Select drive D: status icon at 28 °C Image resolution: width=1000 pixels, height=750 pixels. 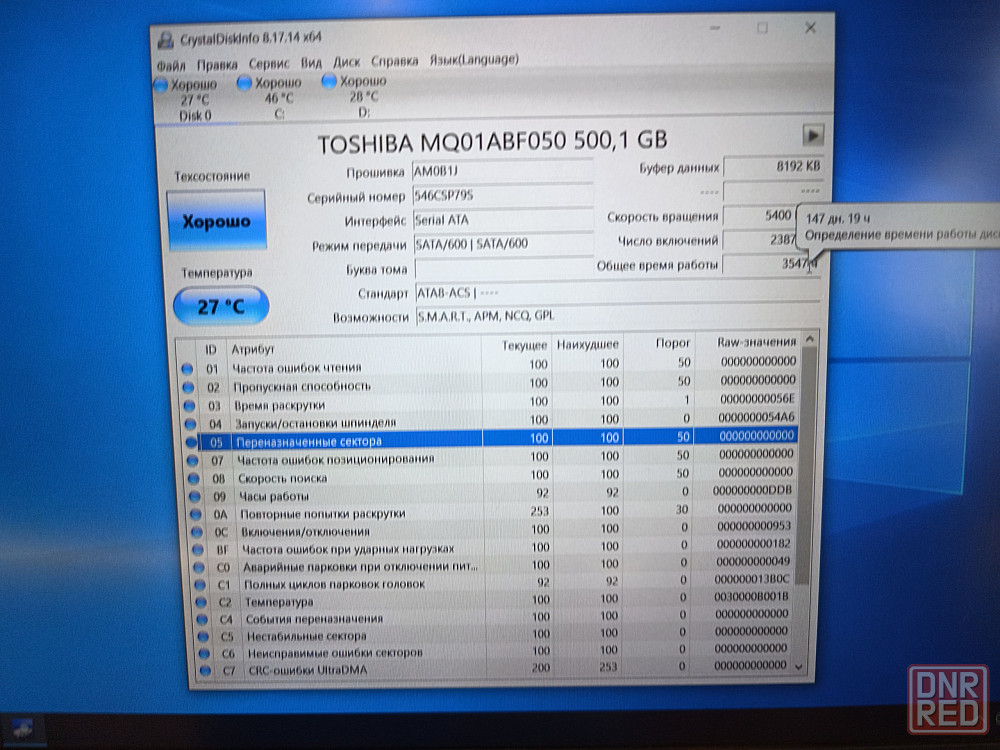(329, 82)
